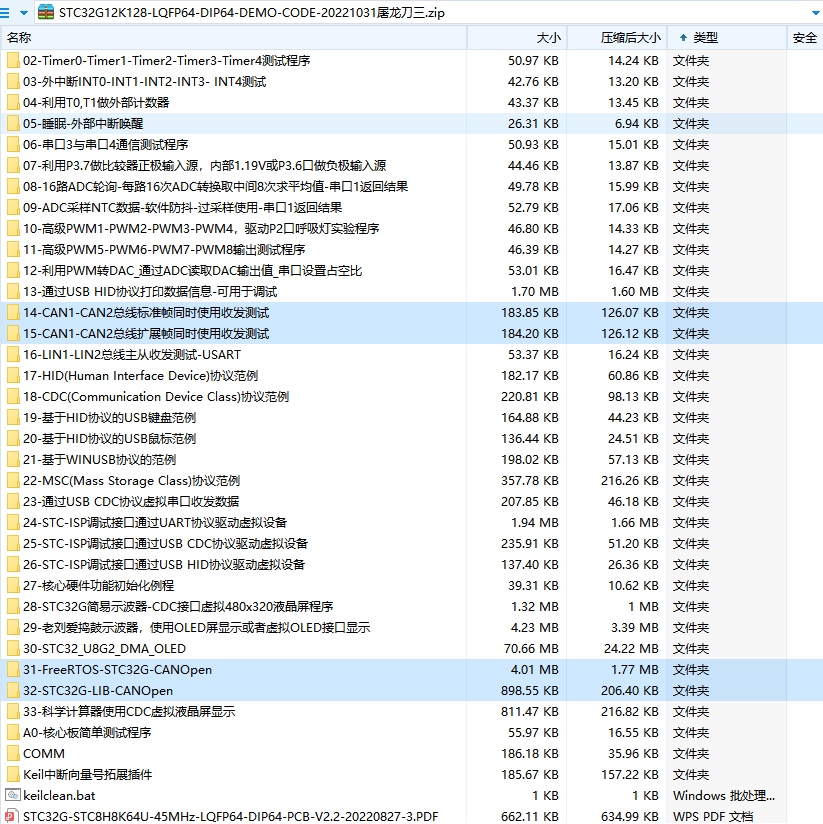Select 31-FreeRTOS-STC32G-CANOpen folder
Viewport: 823px width, 824px height.
[x=117, y=670]
